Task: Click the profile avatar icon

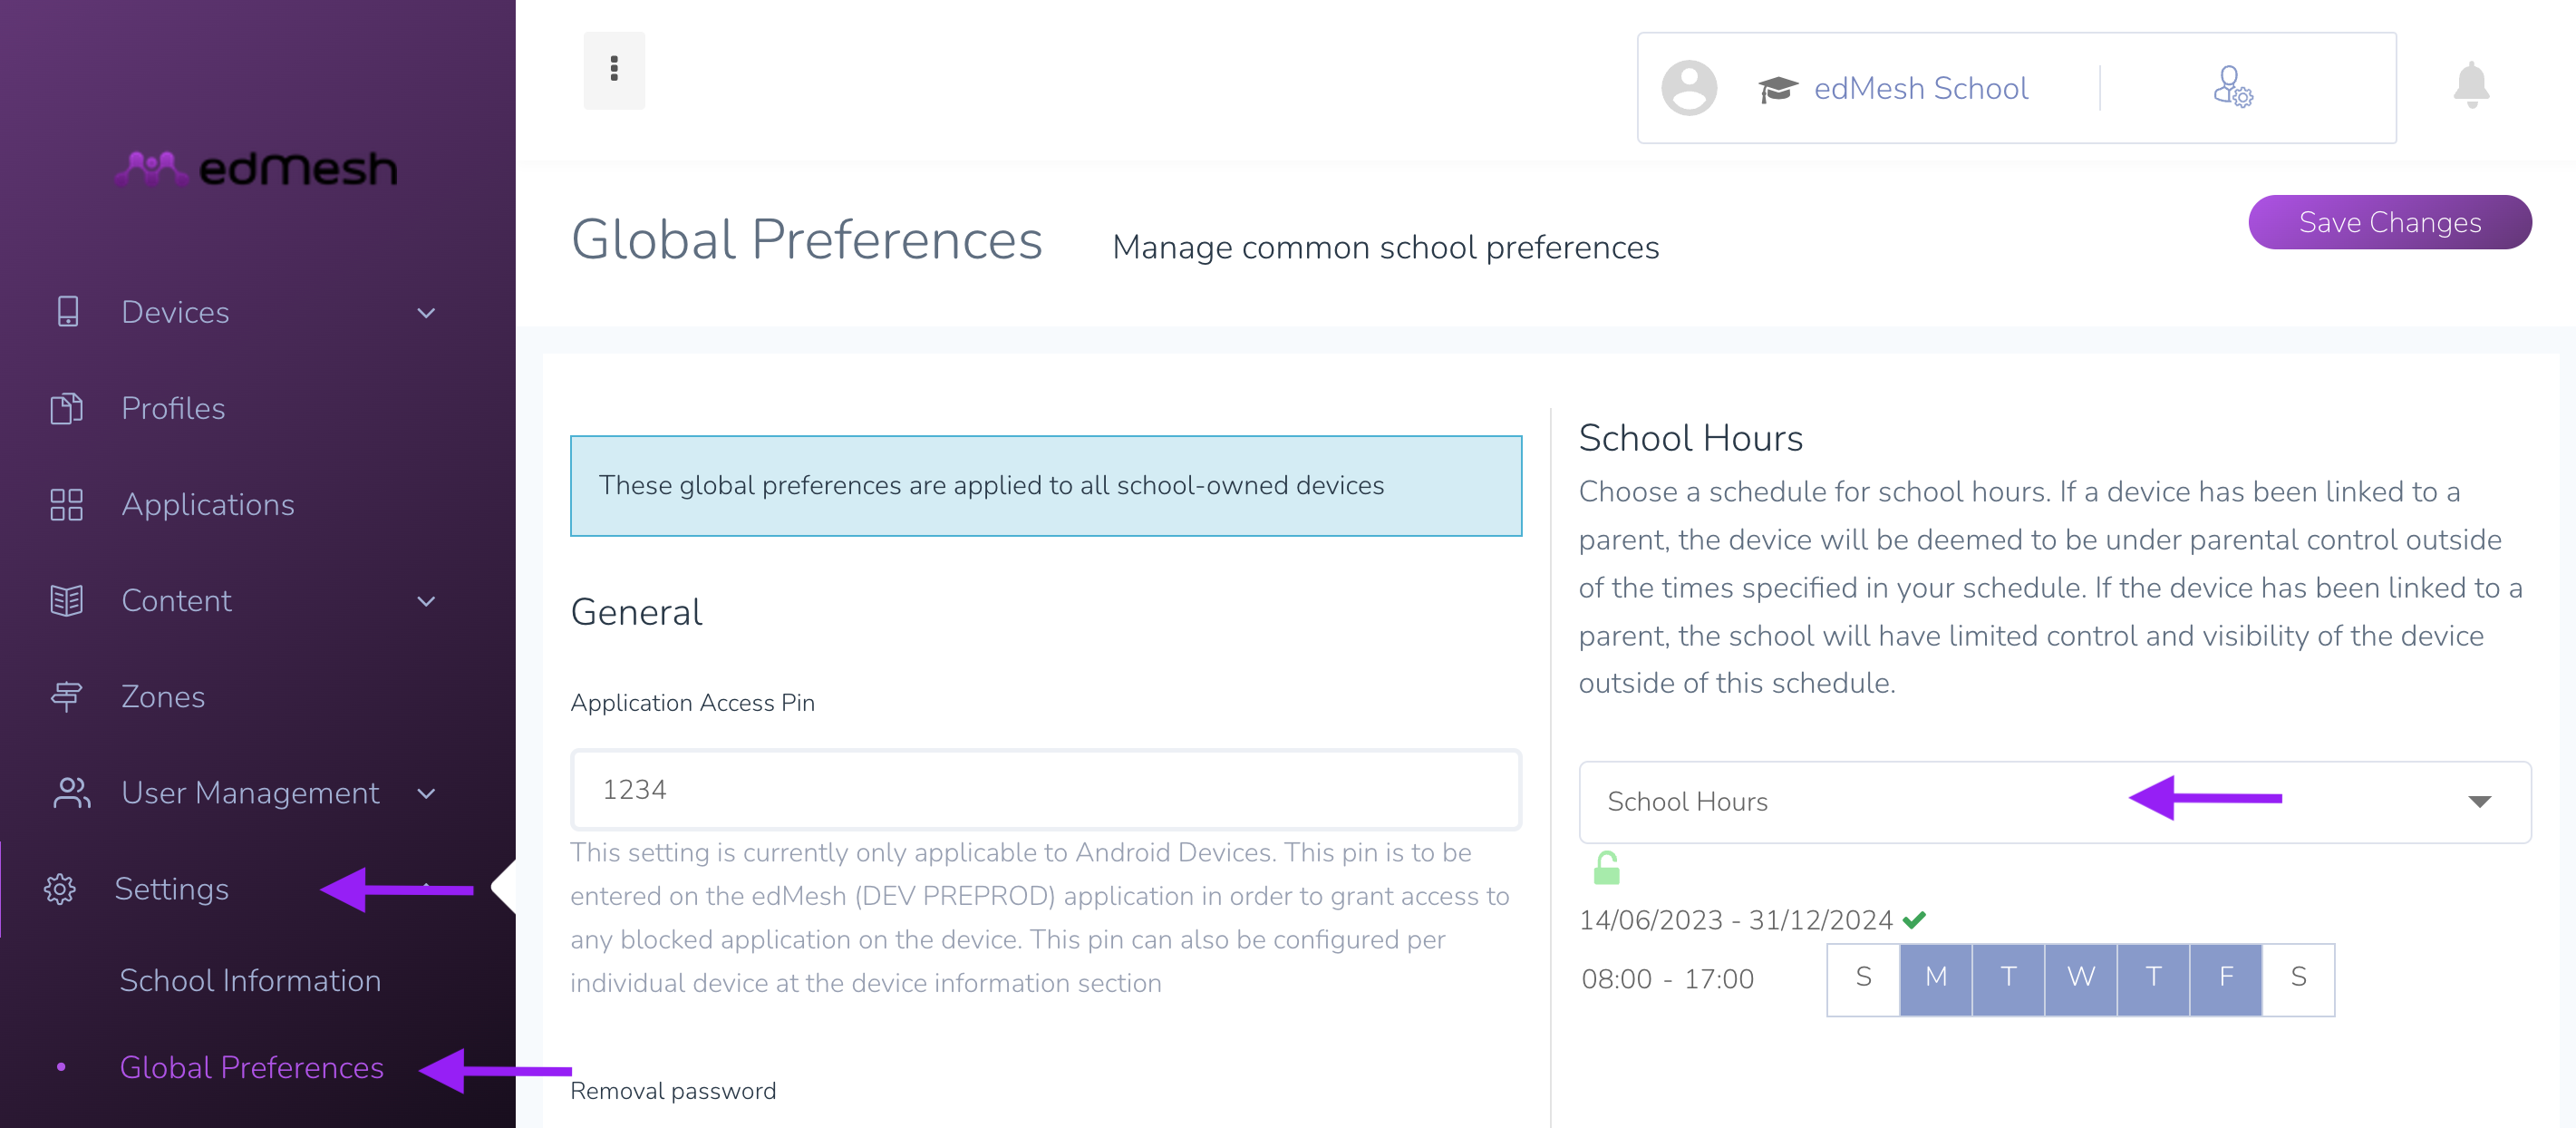Action: (x=1689, y=88)
